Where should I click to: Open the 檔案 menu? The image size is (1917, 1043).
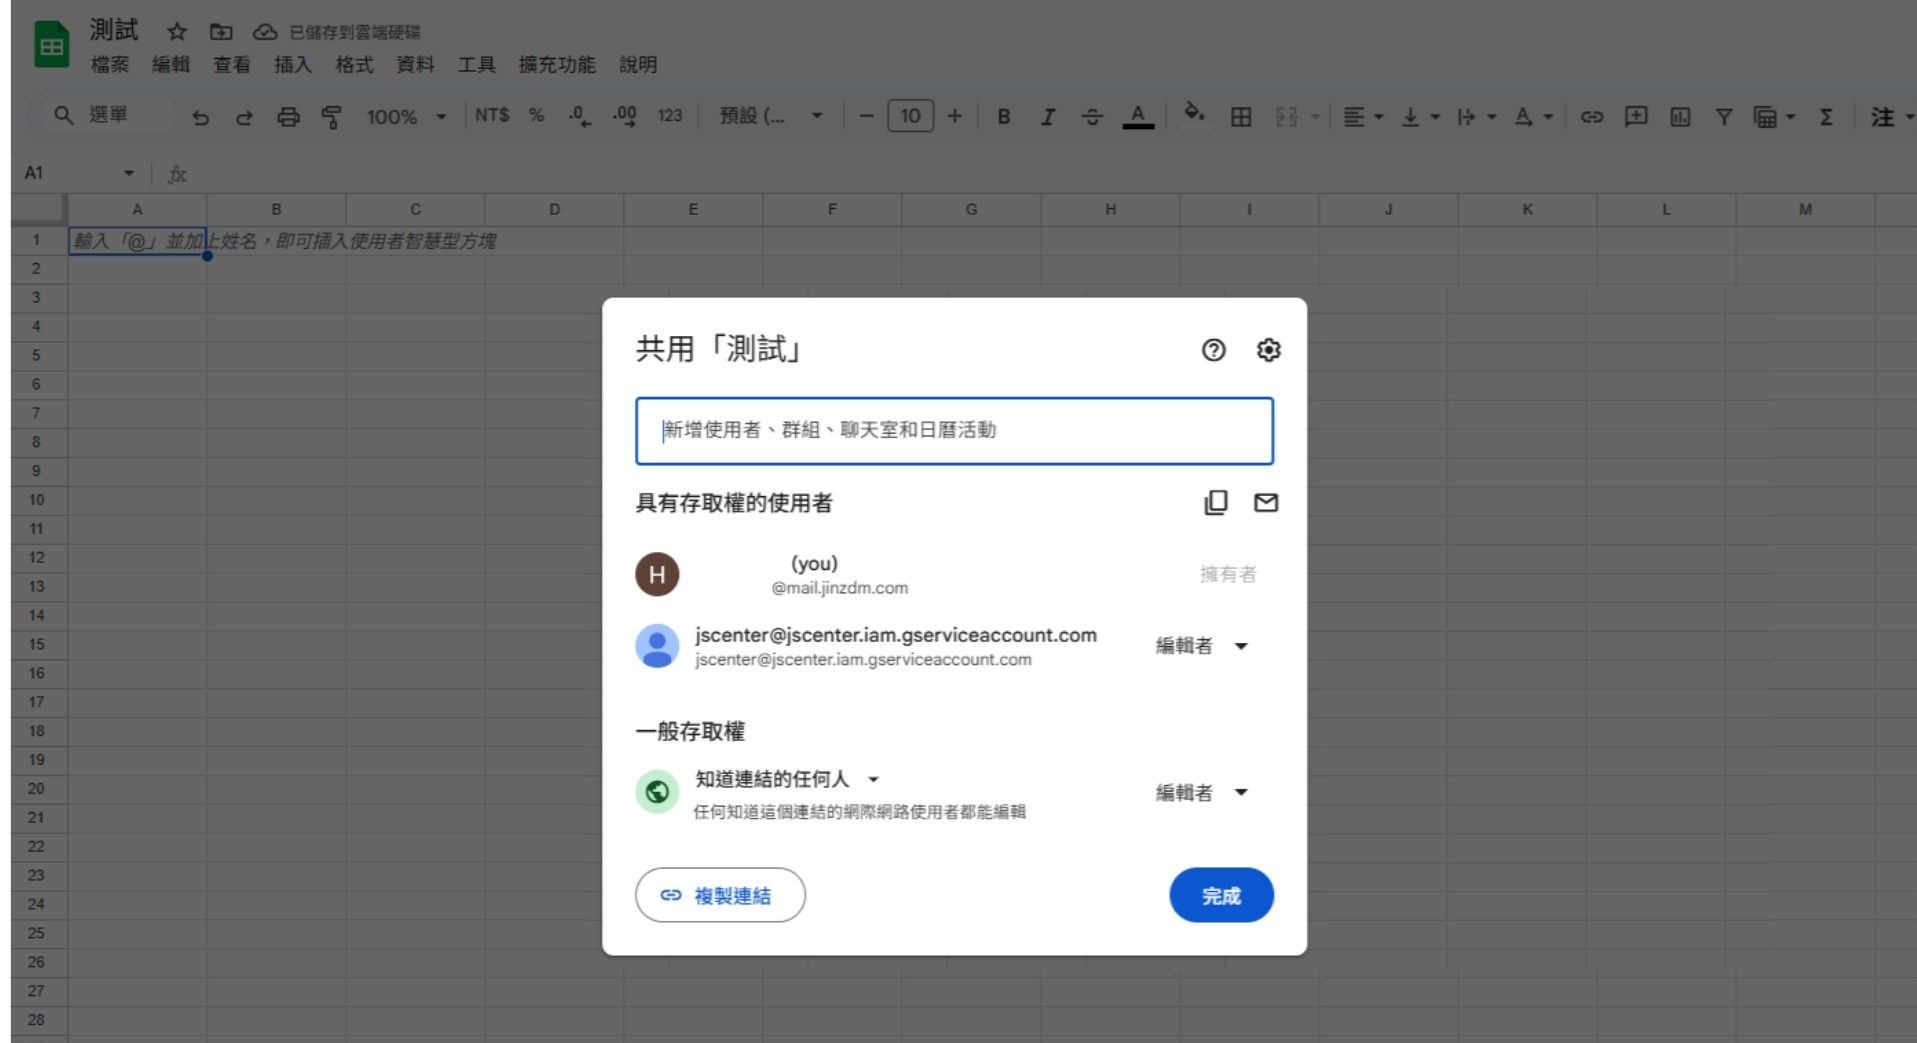coord(110,65)
